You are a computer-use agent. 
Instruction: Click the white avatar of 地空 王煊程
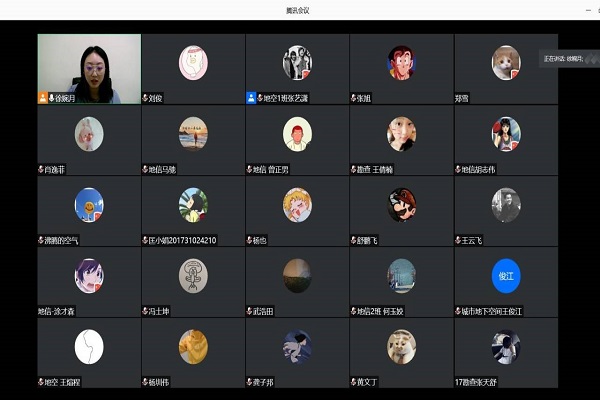(x=89, y=346)
